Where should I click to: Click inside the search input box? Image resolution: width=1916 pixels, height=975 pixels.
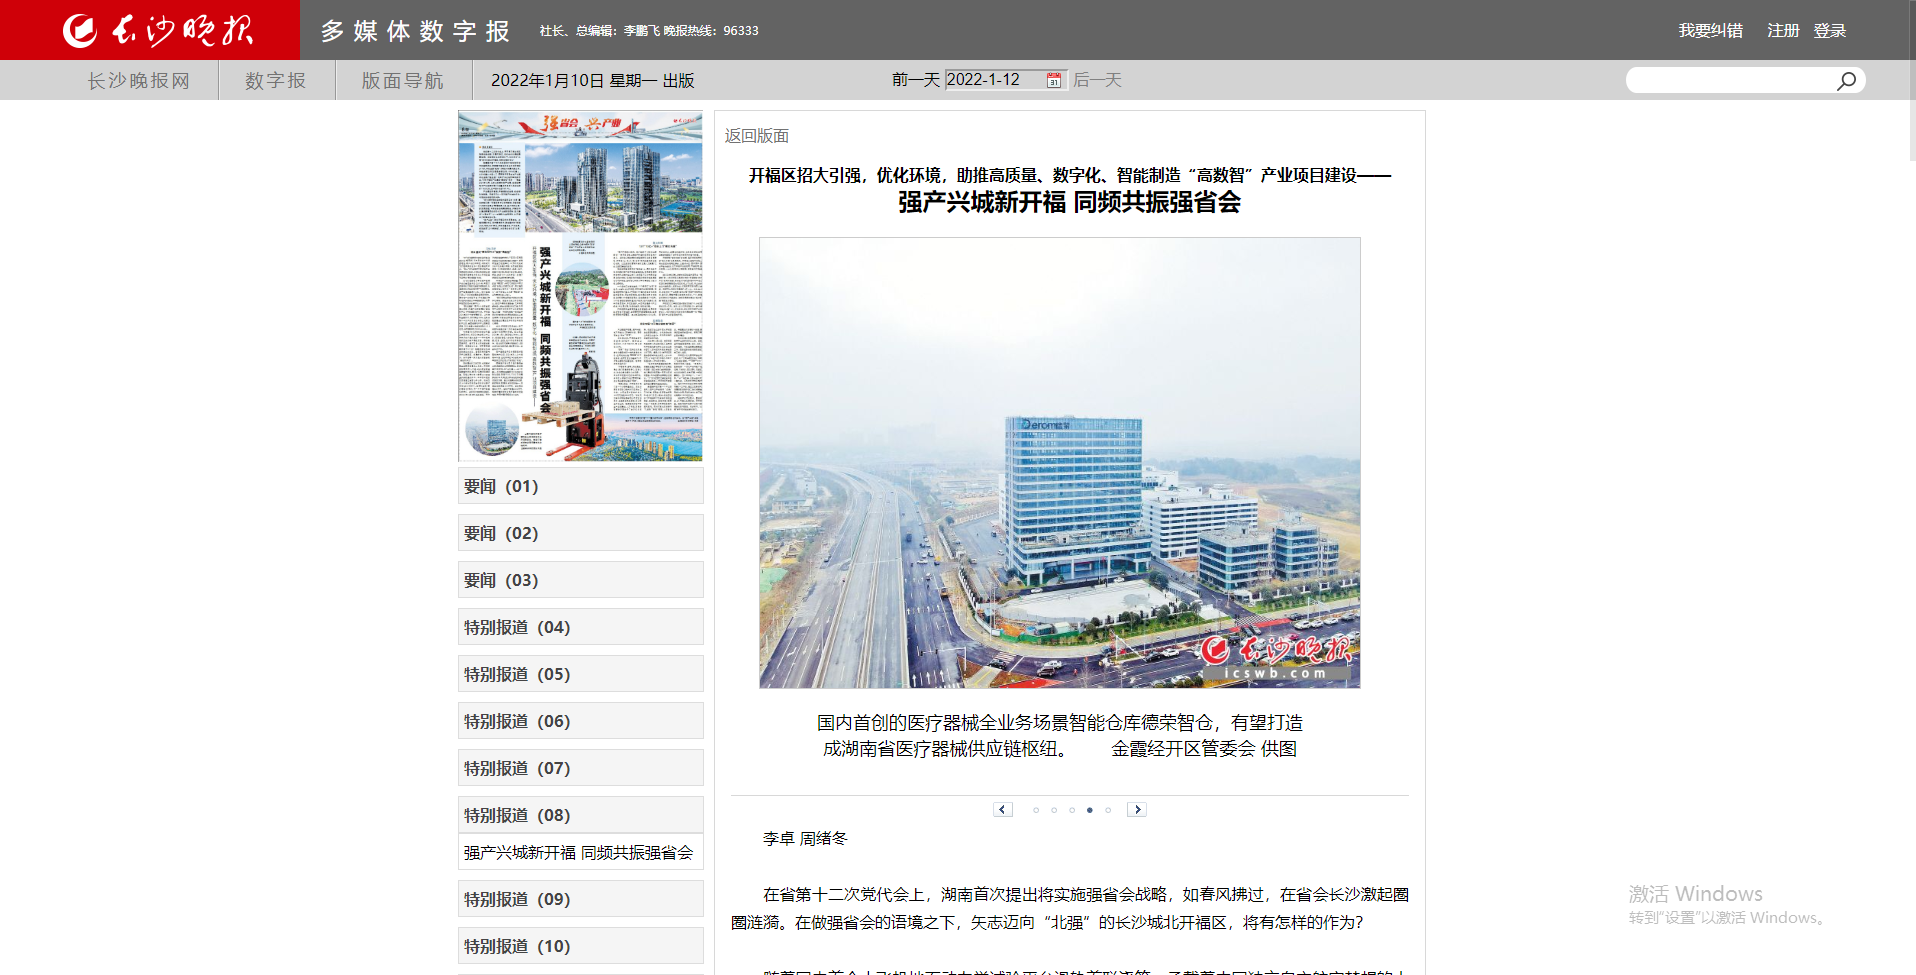point(1730,80)
